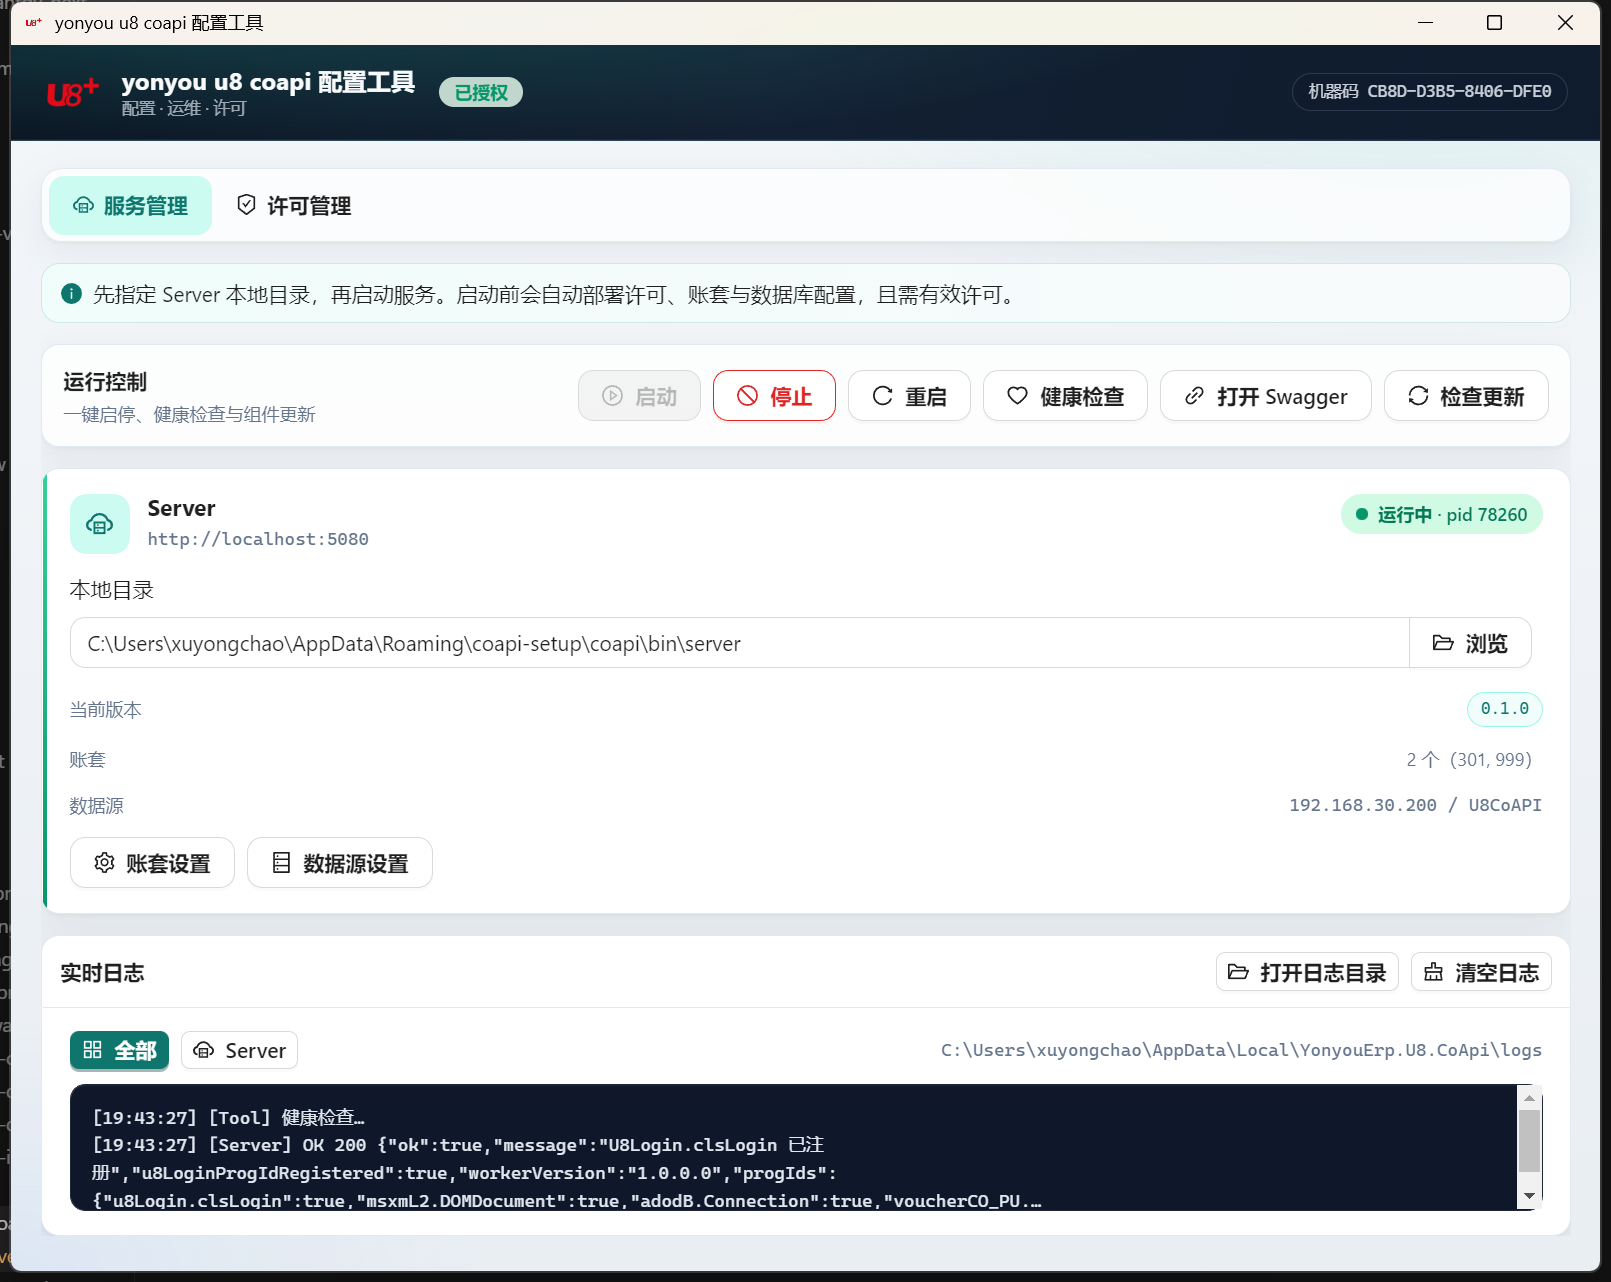This screenshot has height=1282, width=1611.
Task: Restart the service using 重启
Action: [909, 396]
